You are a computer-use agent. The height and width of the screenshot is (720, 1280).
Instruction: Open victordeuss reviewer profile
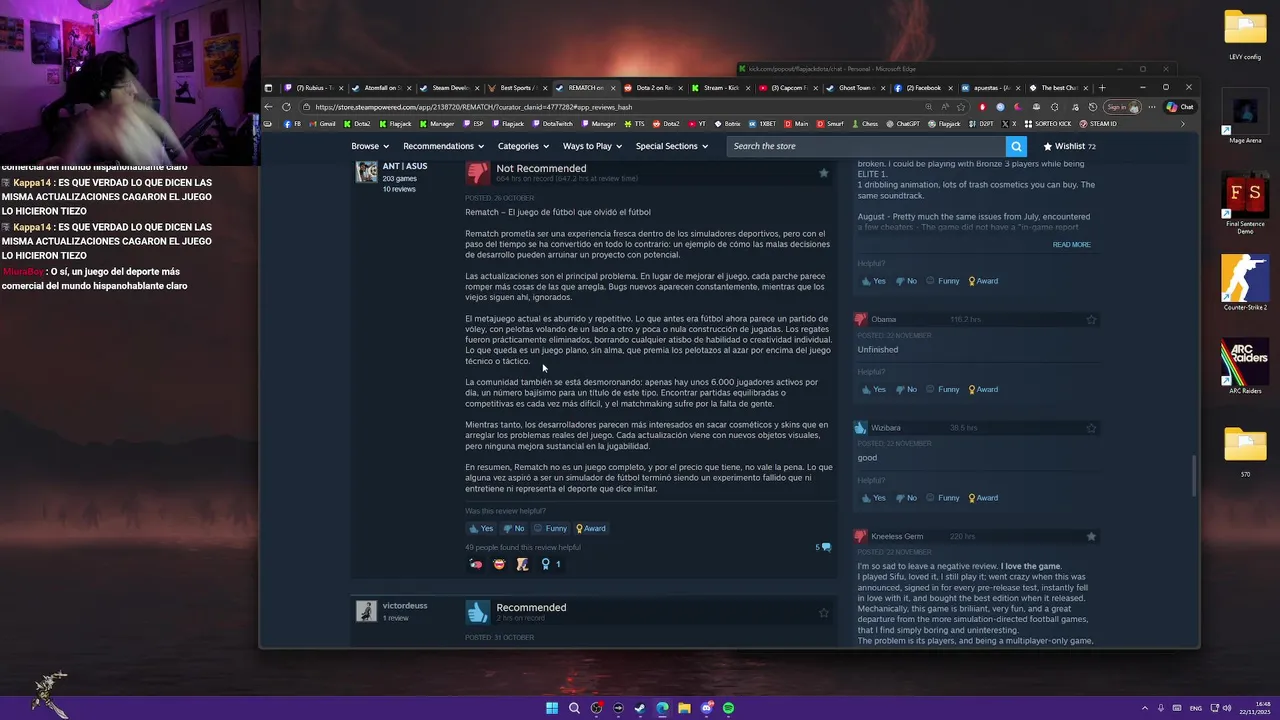click(404, 605)
